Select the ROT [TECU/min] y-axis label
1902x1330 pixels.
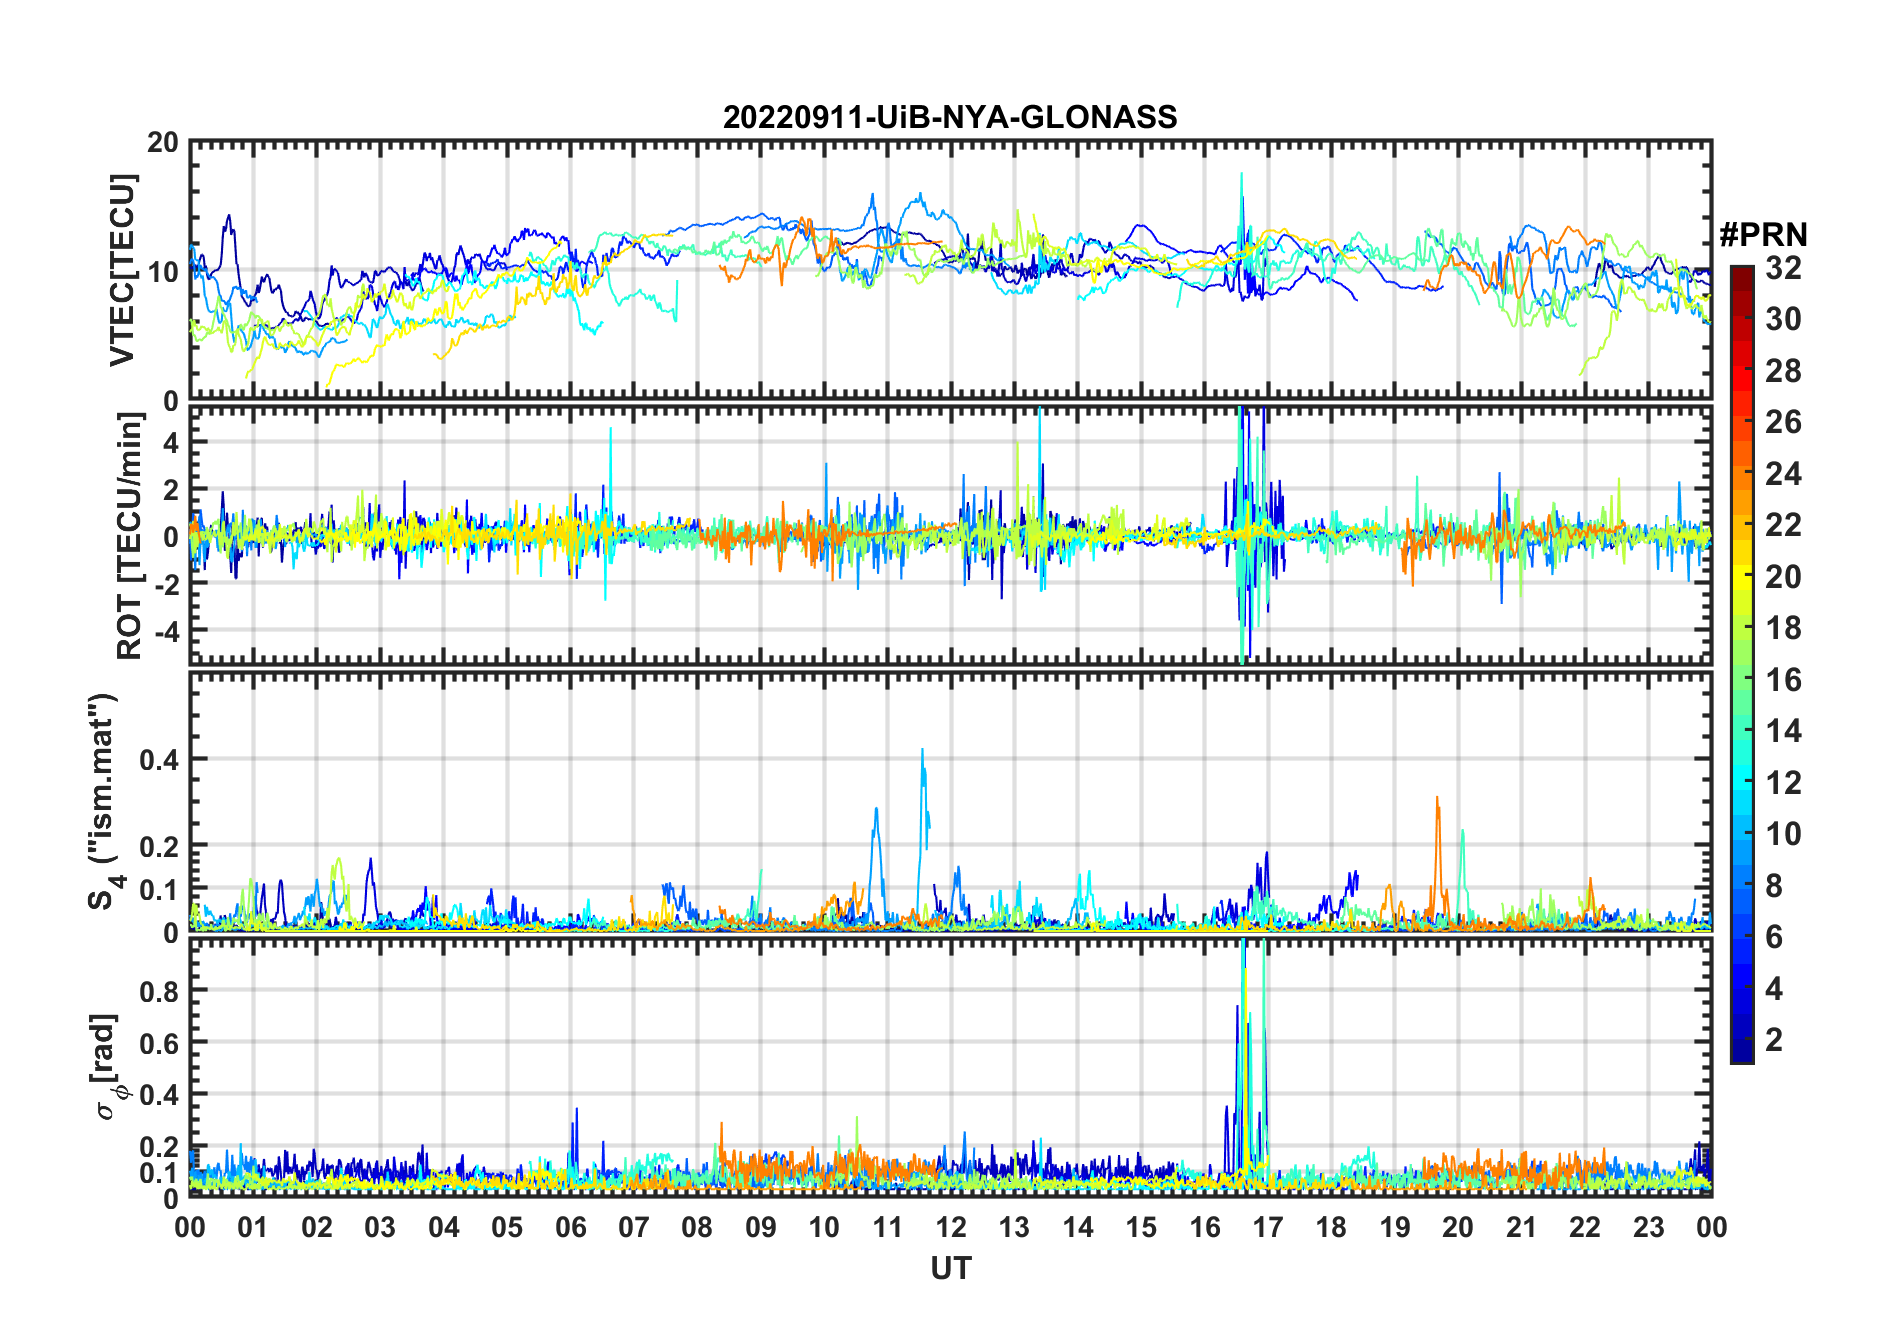tap(129, 536)
